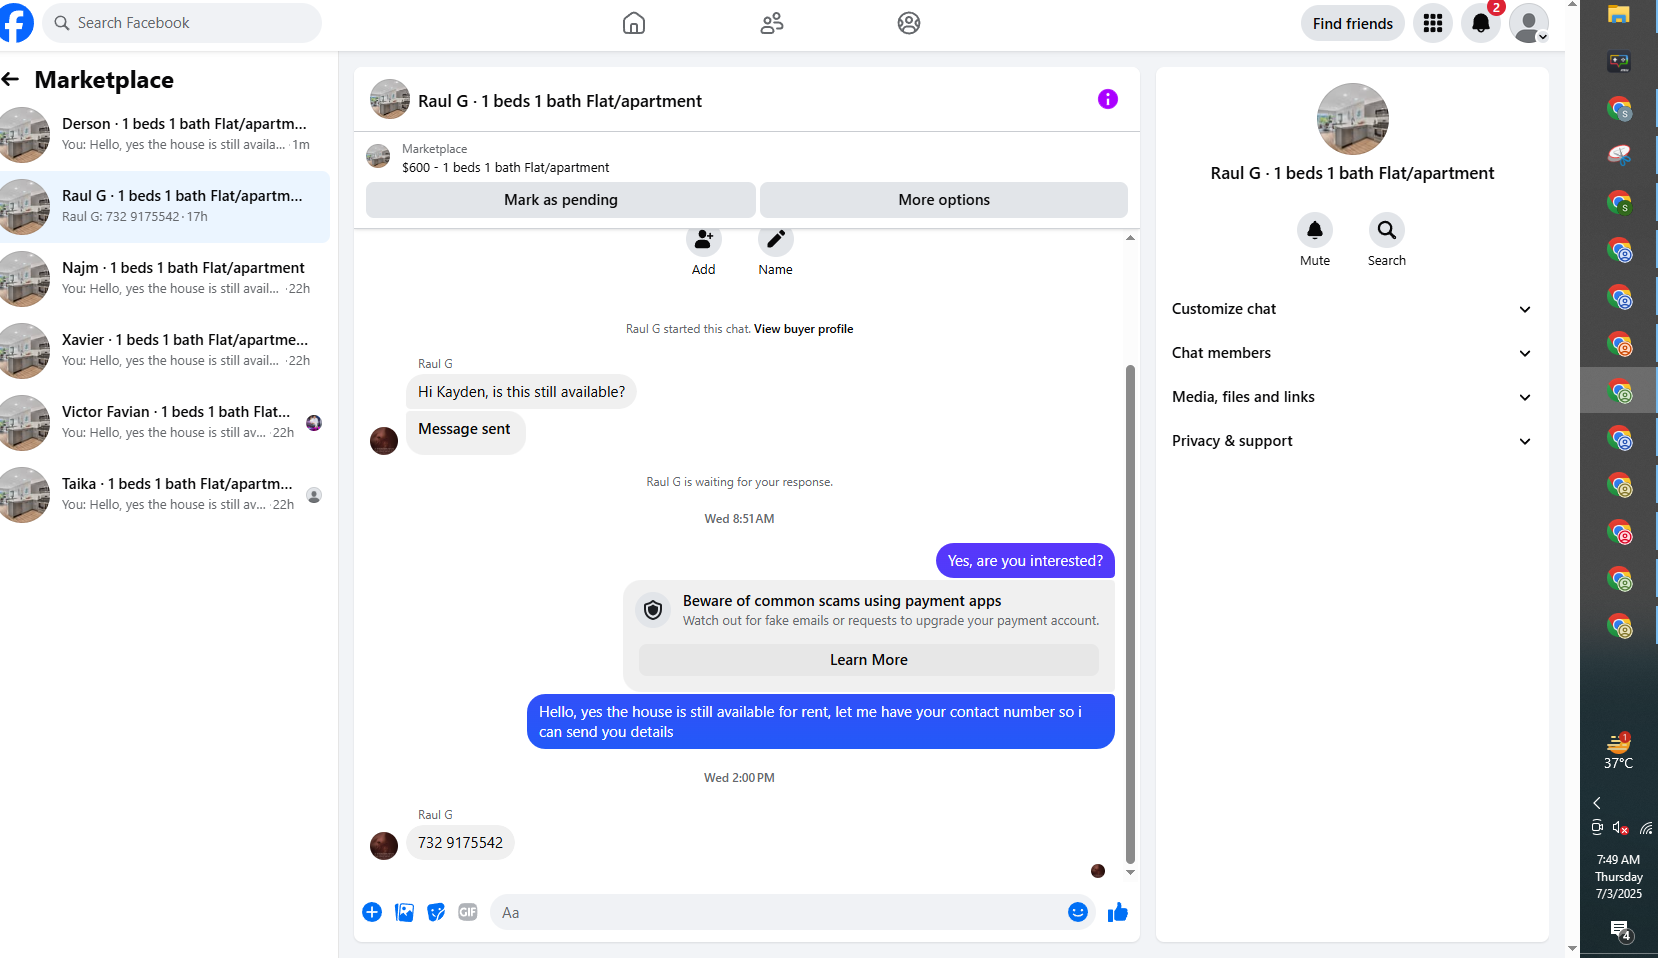Click the purple conversation info icon
The height and width of the screenshot is (958, 1658).
pos(1108,99)
